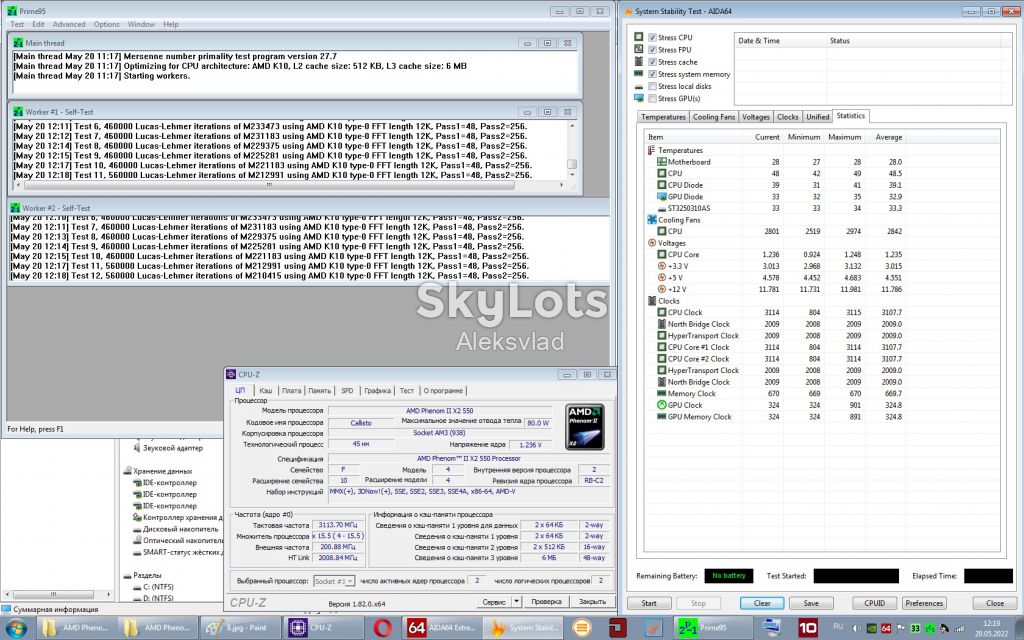Click the Worker #1 Self-Test window icon
The image size is (1024, 640).
[x=18, y=112]
